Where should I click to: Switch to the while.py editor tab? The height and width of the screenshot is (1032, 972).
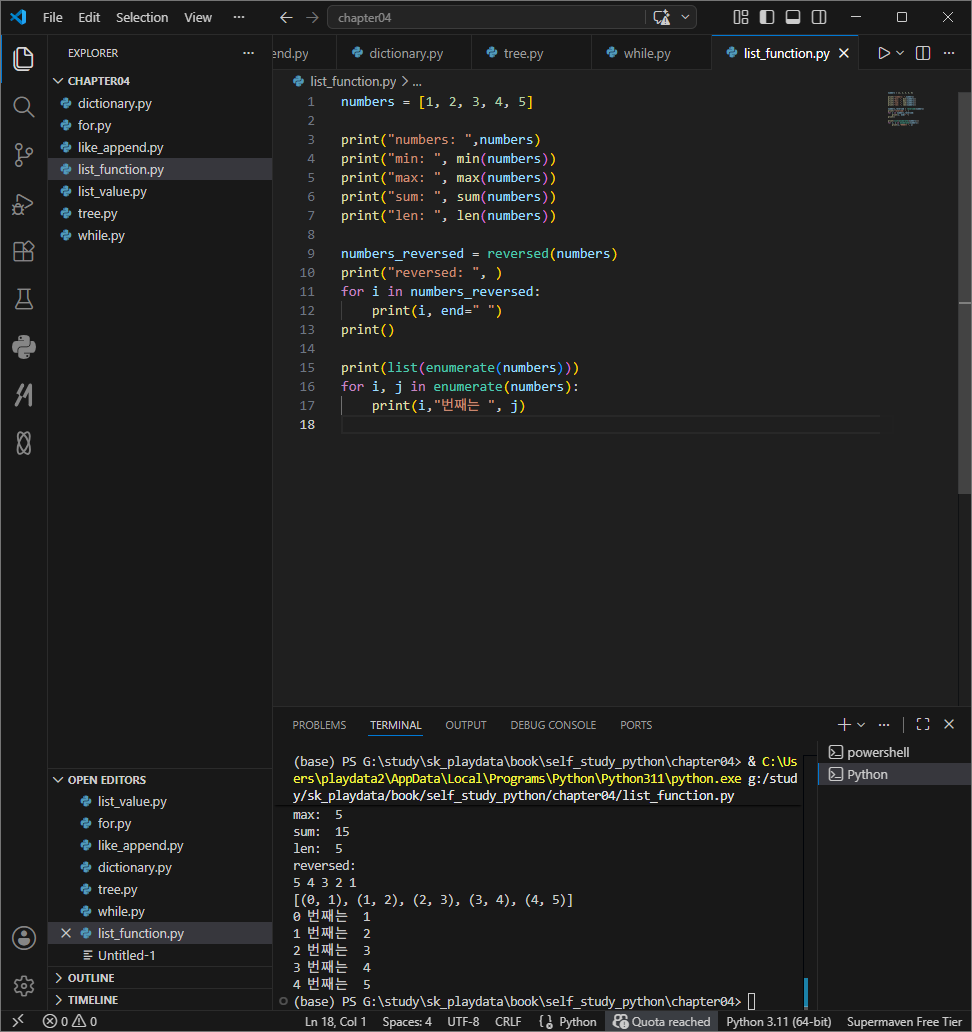click(x=652, y=53)
